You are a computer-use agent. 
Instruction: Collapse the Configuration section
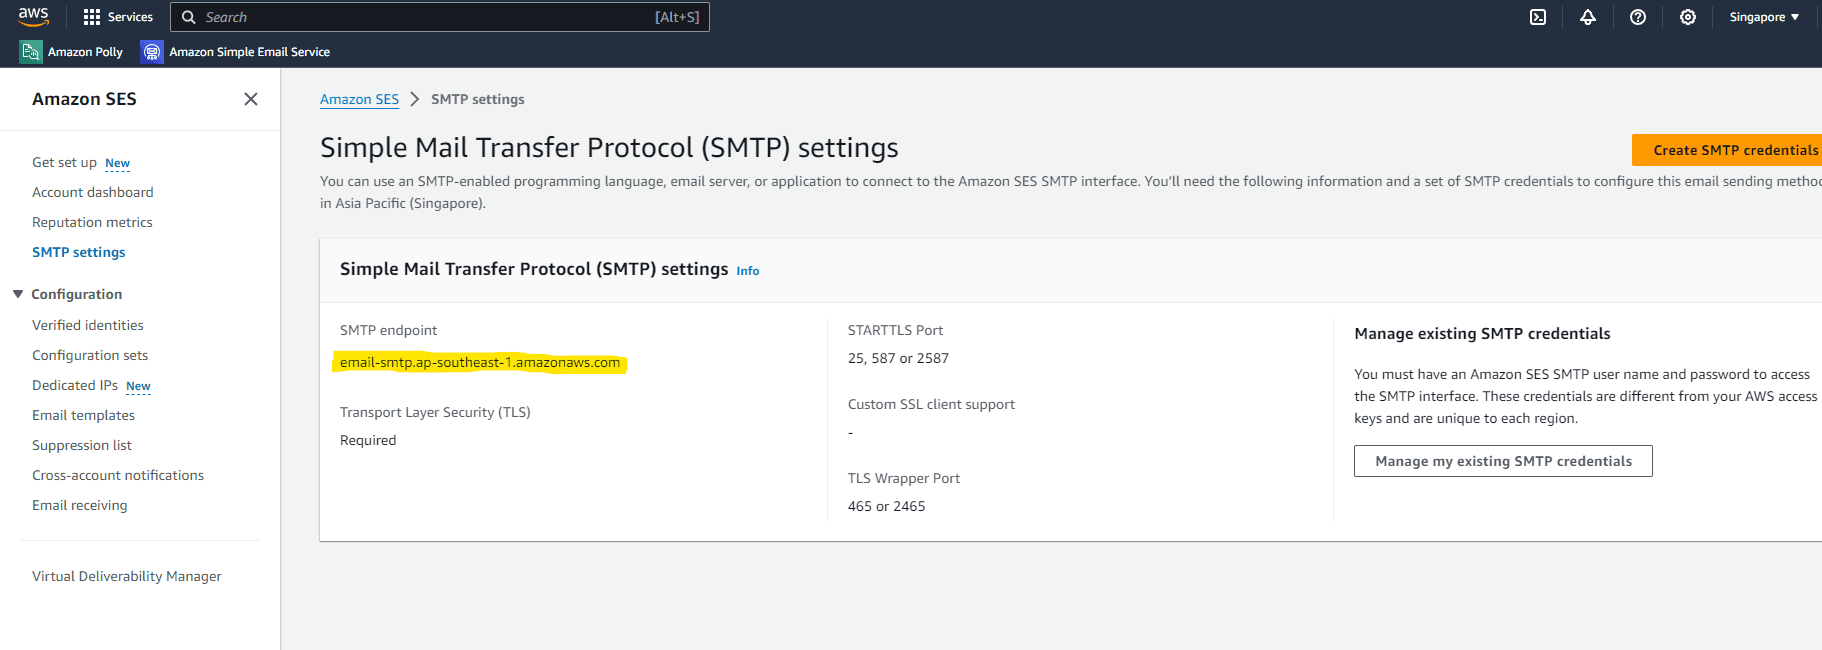pyautogui.click(x=18, y=294)
